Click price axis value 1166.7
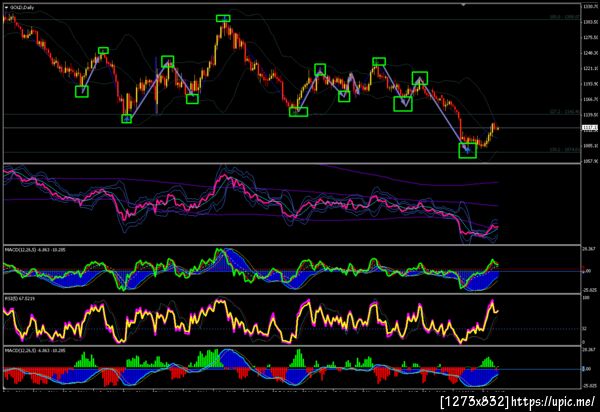 click(590, 99)
